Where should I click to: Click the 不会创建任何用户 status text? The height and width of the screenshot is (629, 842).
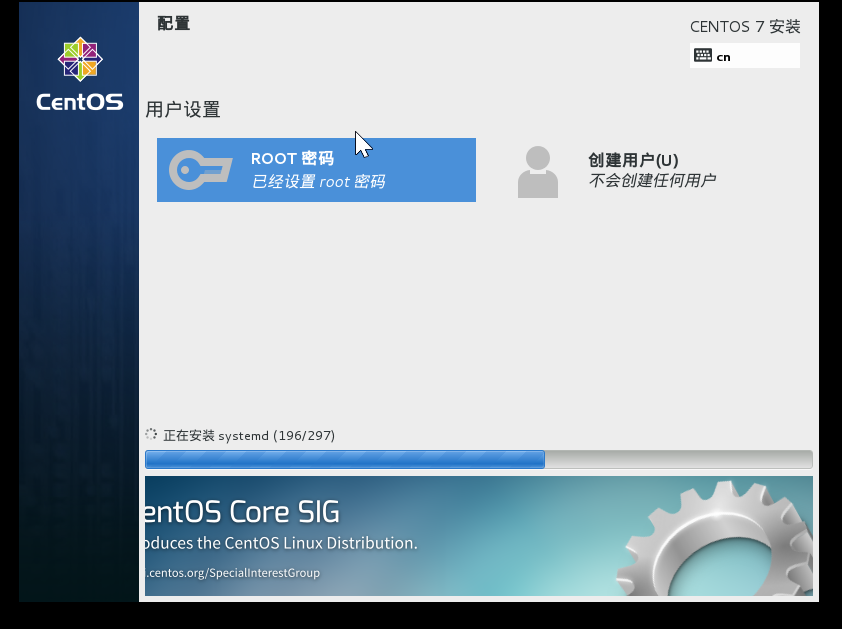652,180
